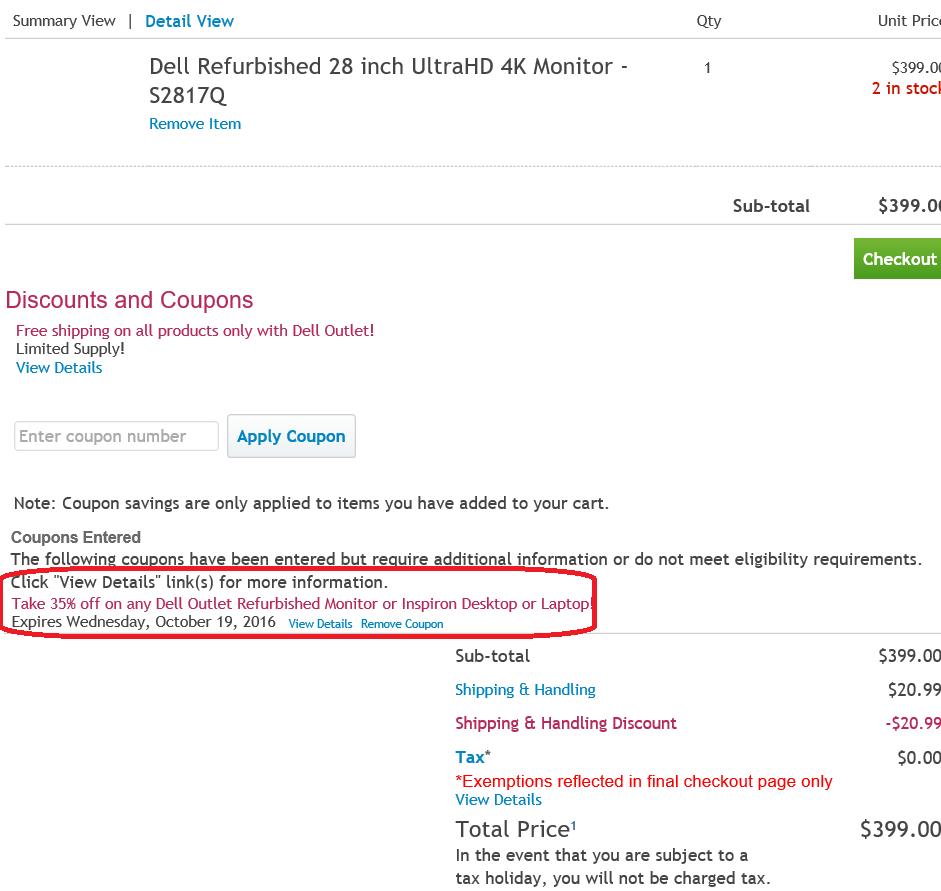Remove the entered 35% off coupon
The image size is (941, 891).
[x=402, y=624]
